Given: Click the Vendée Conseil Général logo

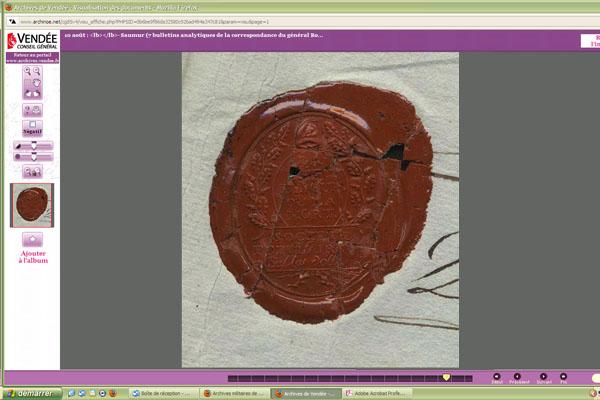Looking at the screenshot, I should click(33, 41).
